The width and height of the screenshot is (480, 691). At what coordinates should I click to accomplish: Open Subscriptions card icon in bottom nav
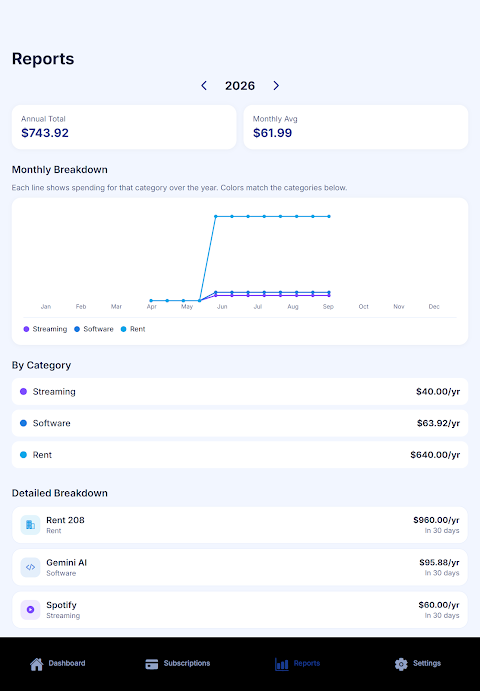152,664
